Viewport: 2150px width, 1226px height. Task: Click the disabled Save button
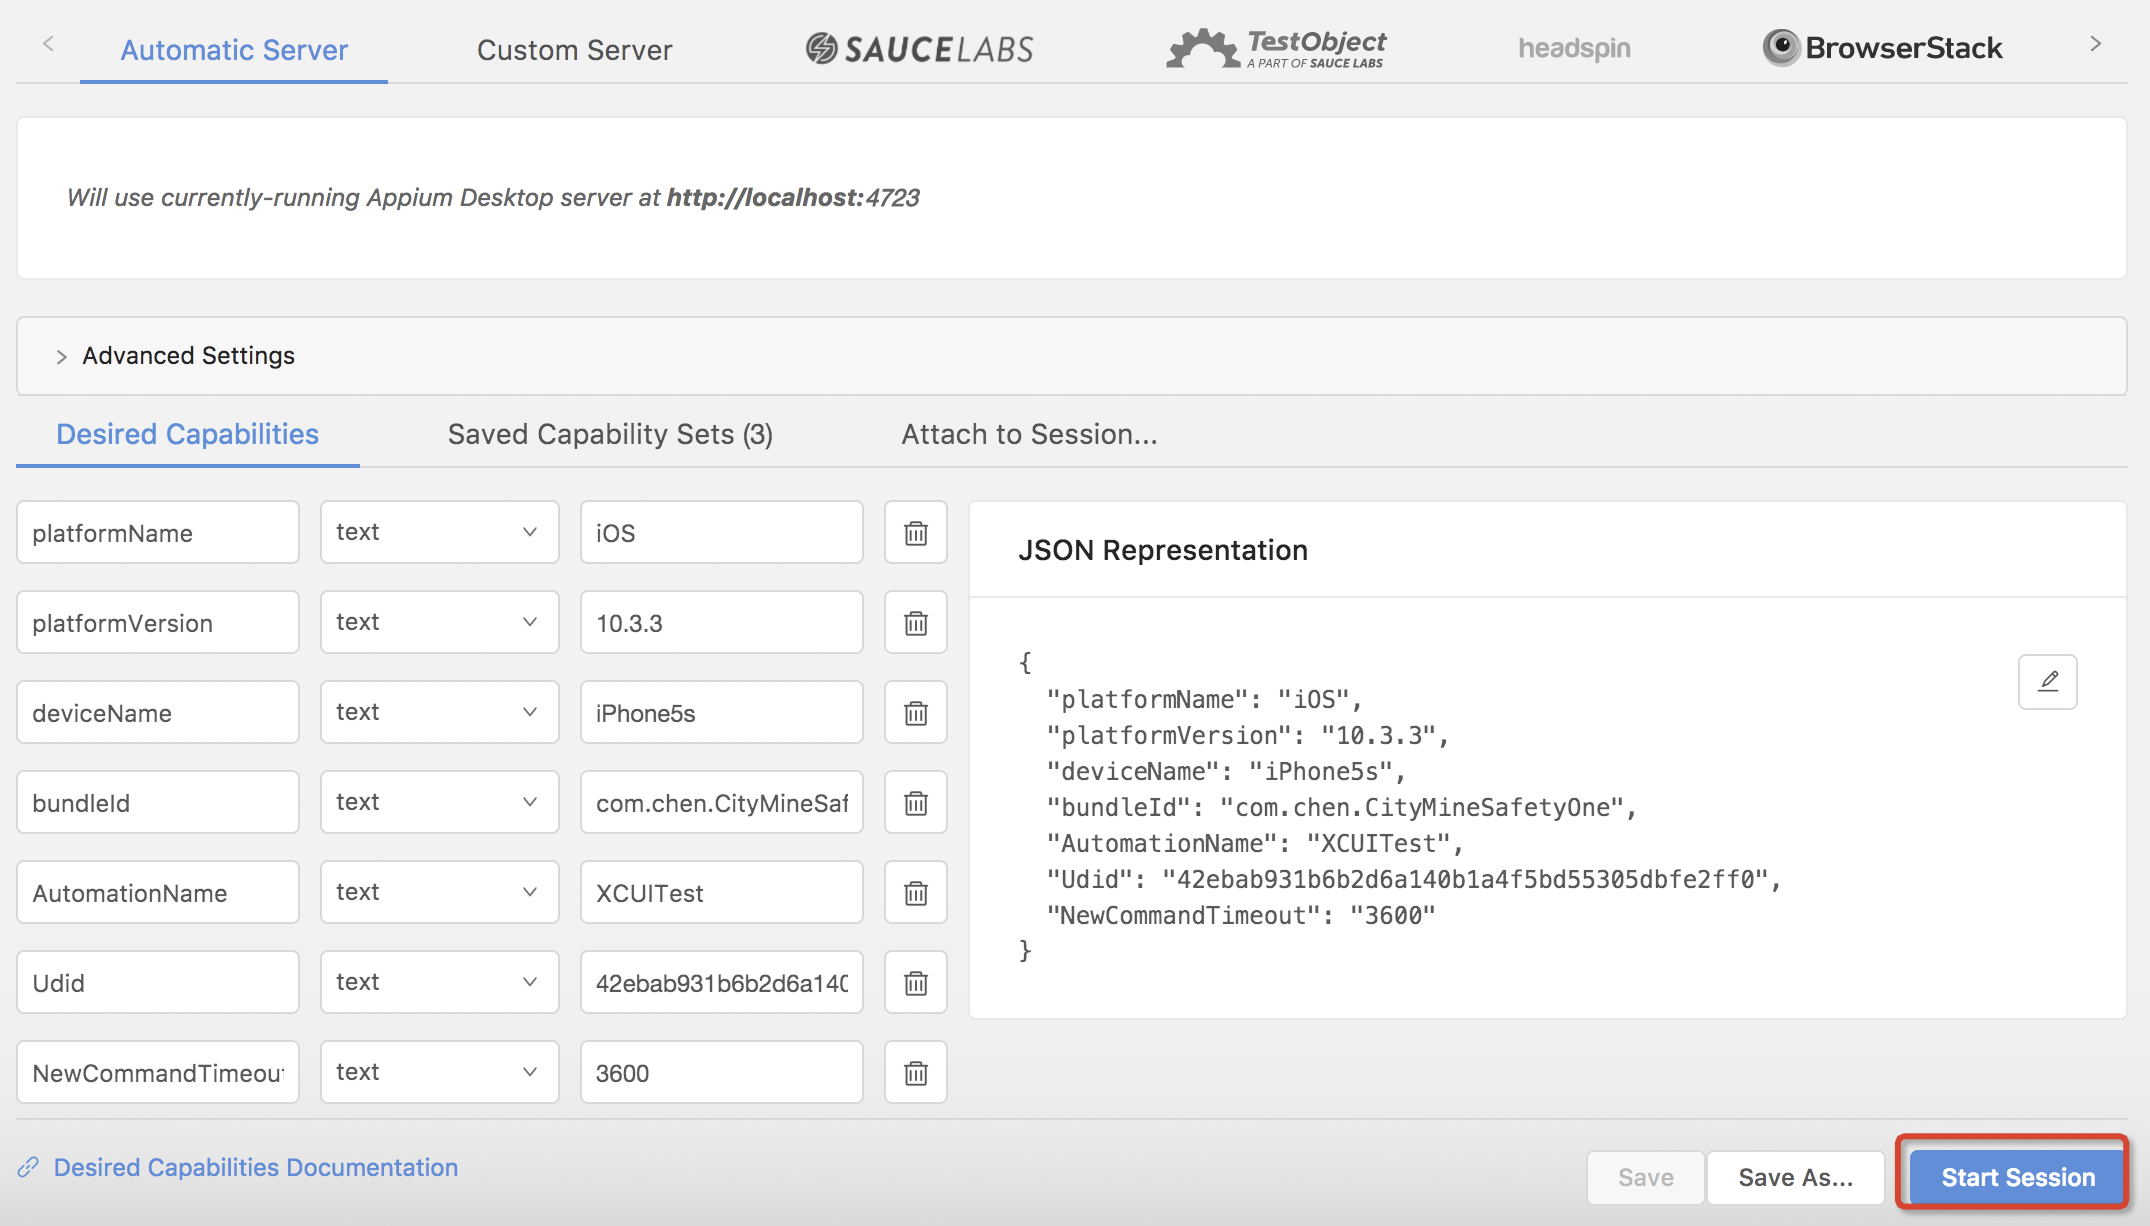(1645, 1177)
